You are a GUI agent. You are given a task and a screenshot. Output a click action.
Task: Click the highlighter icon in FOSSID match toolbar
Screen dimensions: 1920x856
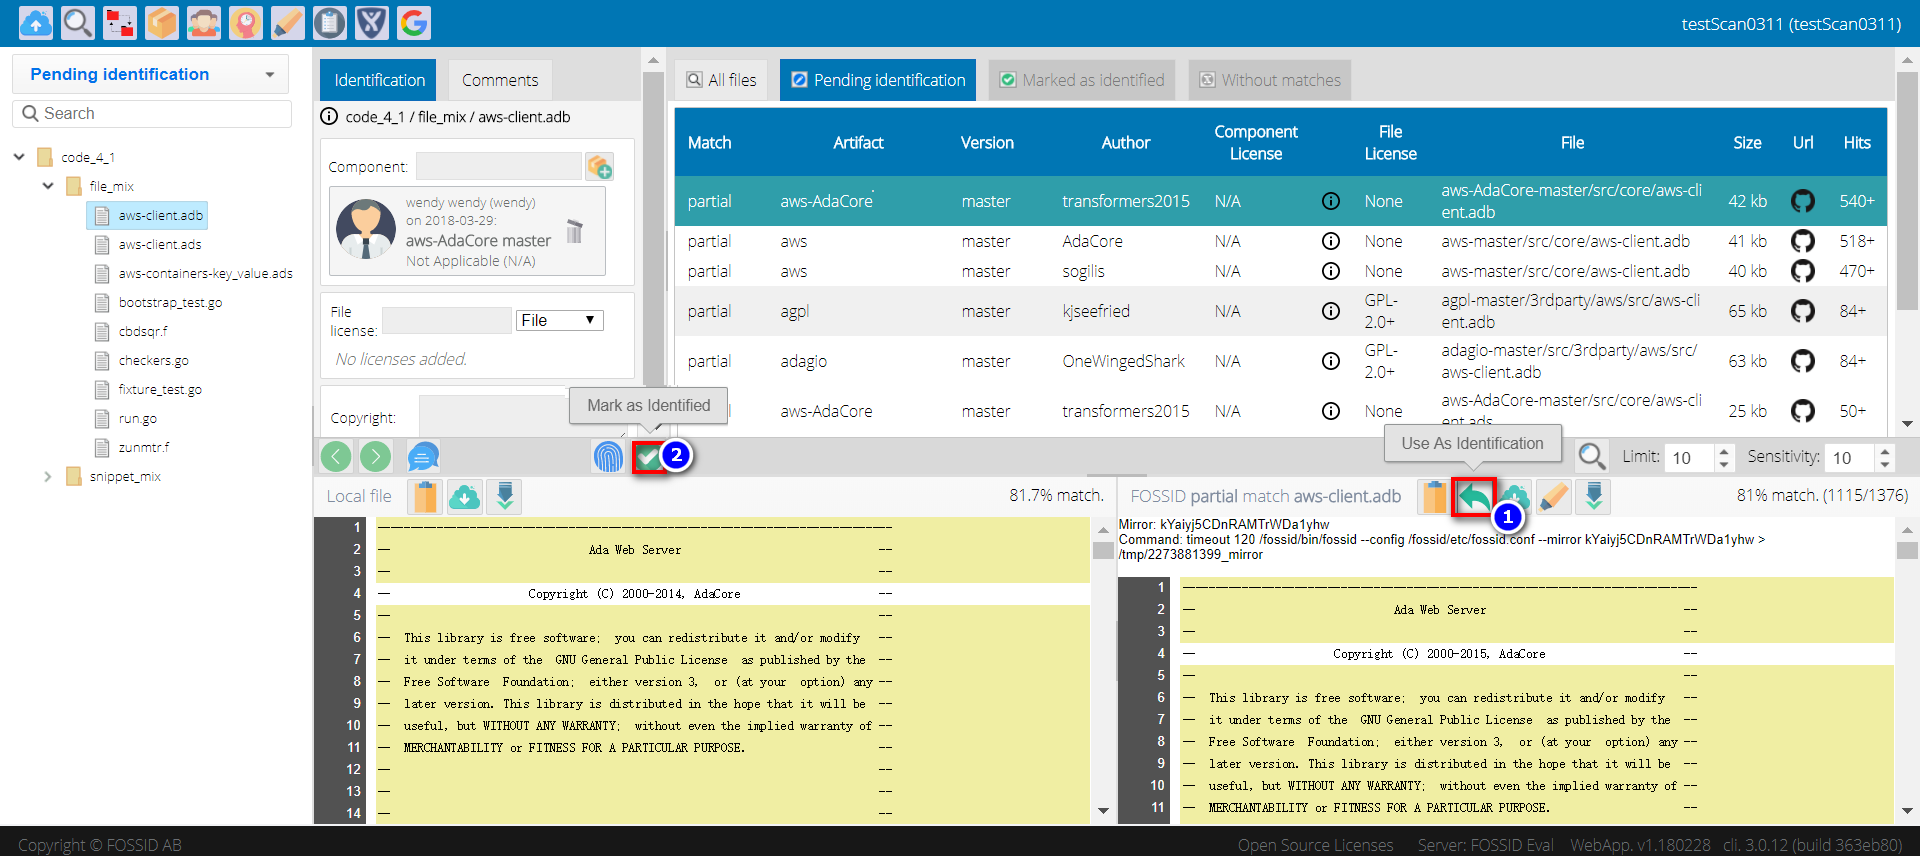[x=1554, y=496]
